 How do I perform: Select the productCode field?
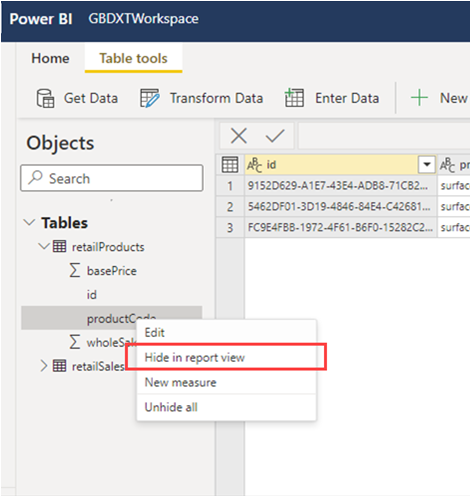click(x=112, y=318)
